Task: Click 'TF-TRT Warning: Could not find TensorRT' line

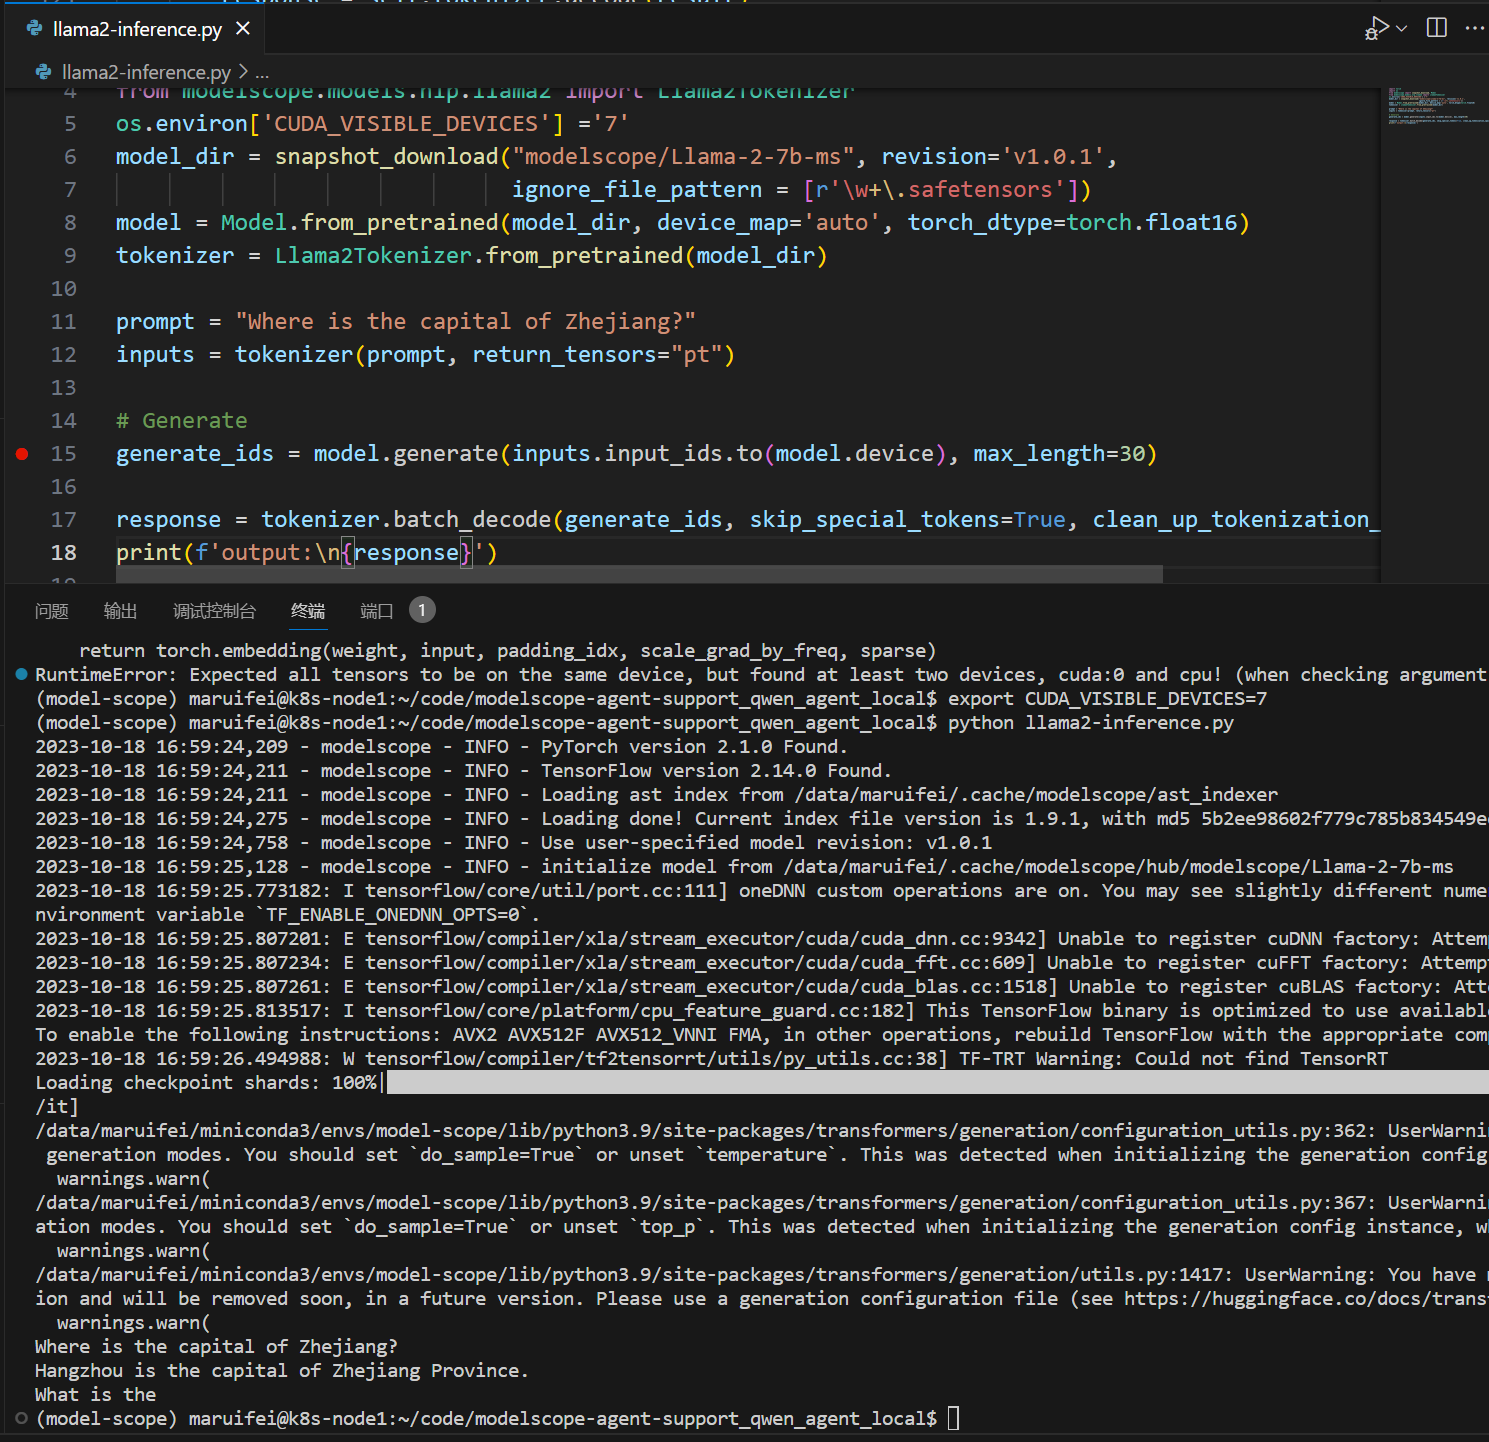Action: (x=1173, y=1058)
